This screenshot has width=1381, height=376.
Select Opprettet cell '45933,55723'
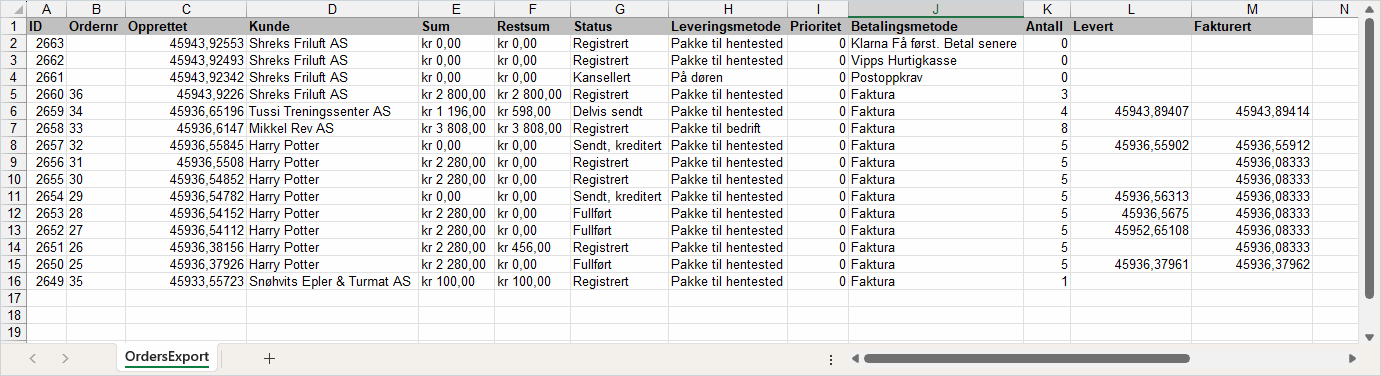[x=186, y=281]
